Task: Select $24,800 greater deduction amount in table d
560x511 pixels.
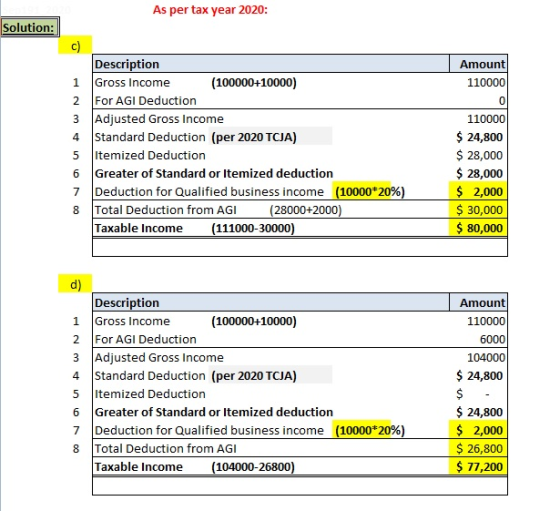Action: pos(479,412)
